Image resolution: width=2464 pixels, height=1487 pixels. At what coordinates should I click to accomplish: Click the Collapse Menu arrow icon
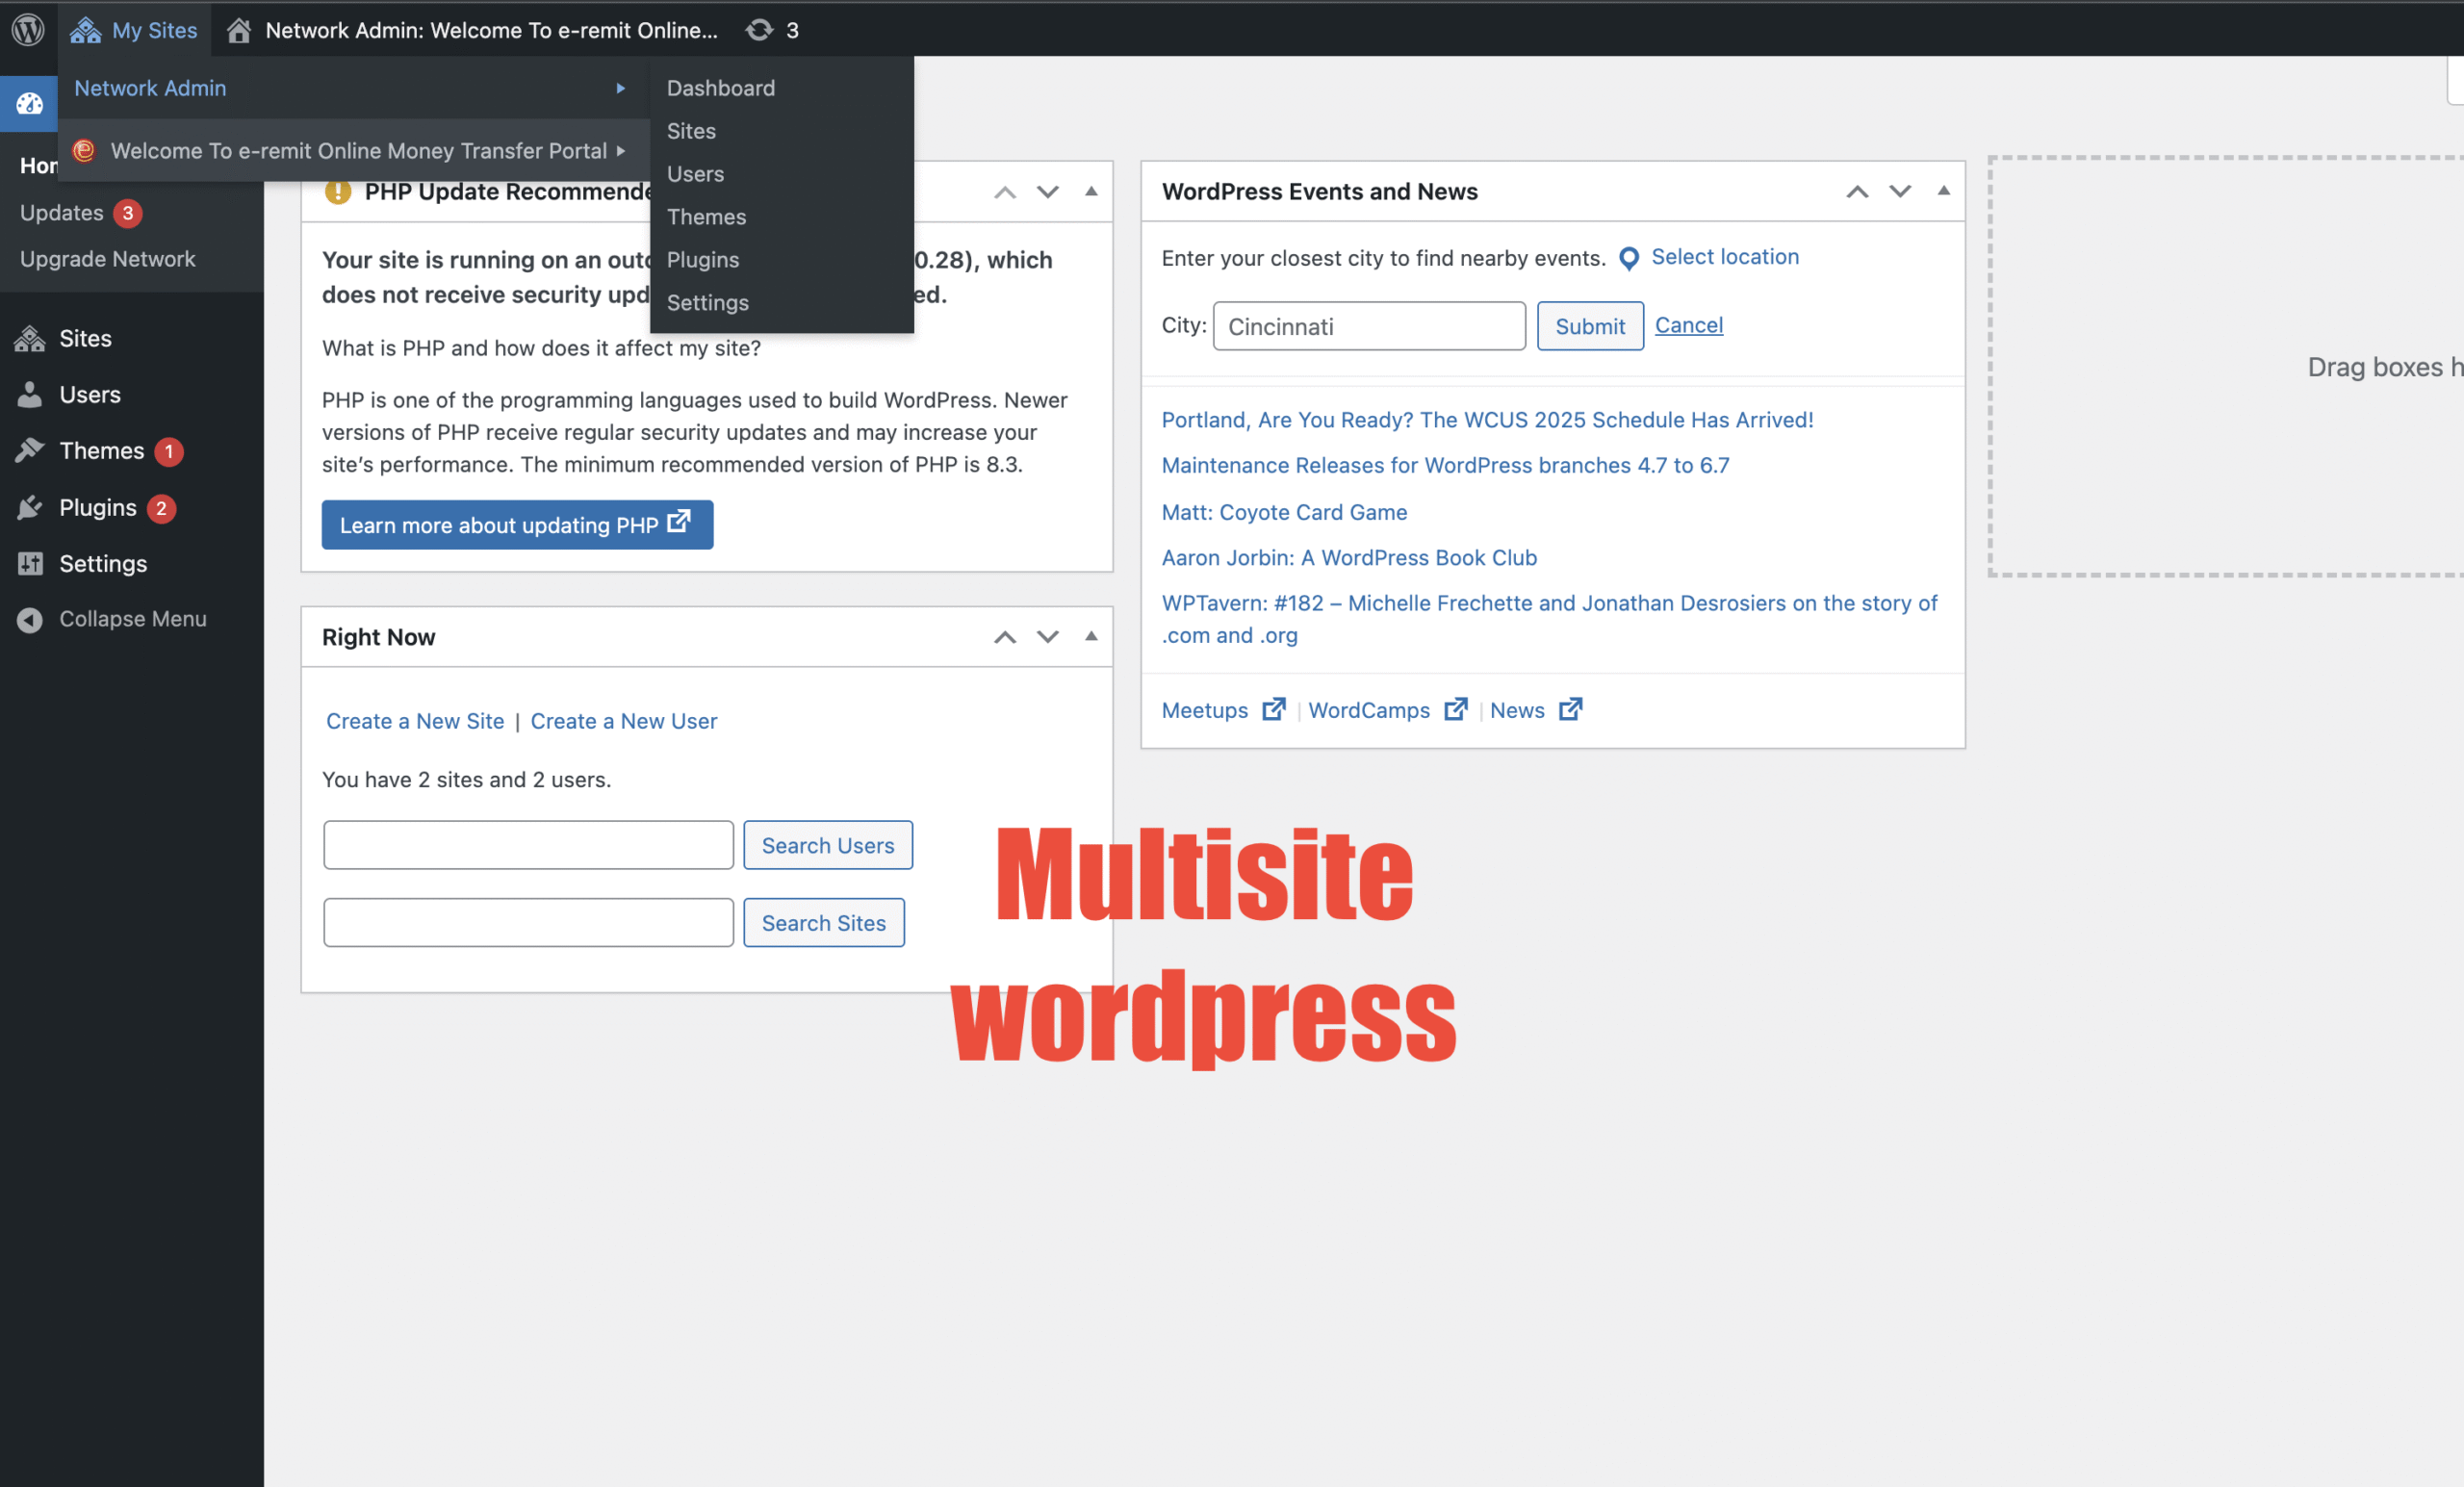tap(30, 620)
